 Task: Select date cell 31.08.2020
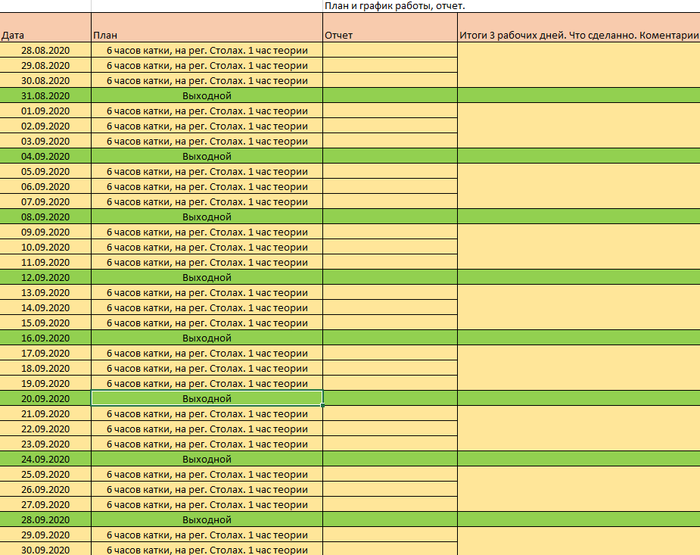(x=46, y=96)
